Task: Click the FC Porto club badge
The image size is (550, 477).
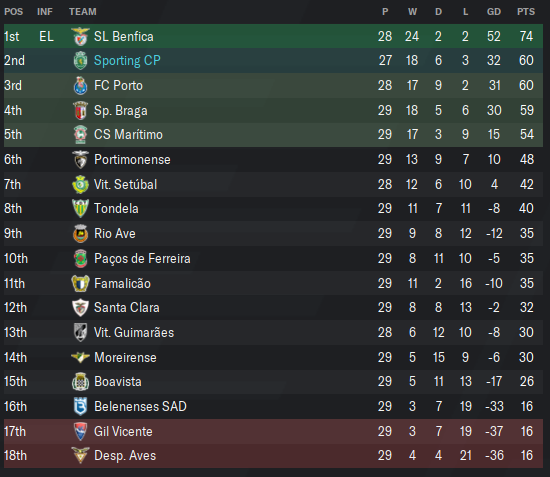Action: click(80, 86)
